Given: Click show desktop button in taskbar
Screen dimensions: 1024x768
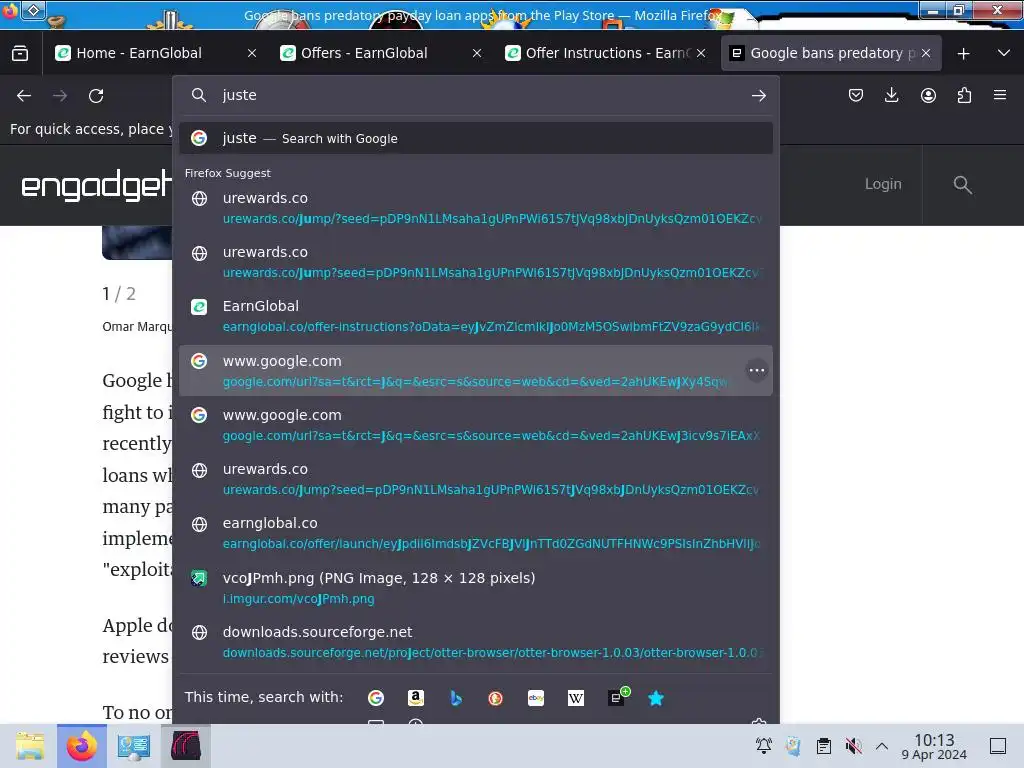Looking at the screenshot, I should pos(998,746).
